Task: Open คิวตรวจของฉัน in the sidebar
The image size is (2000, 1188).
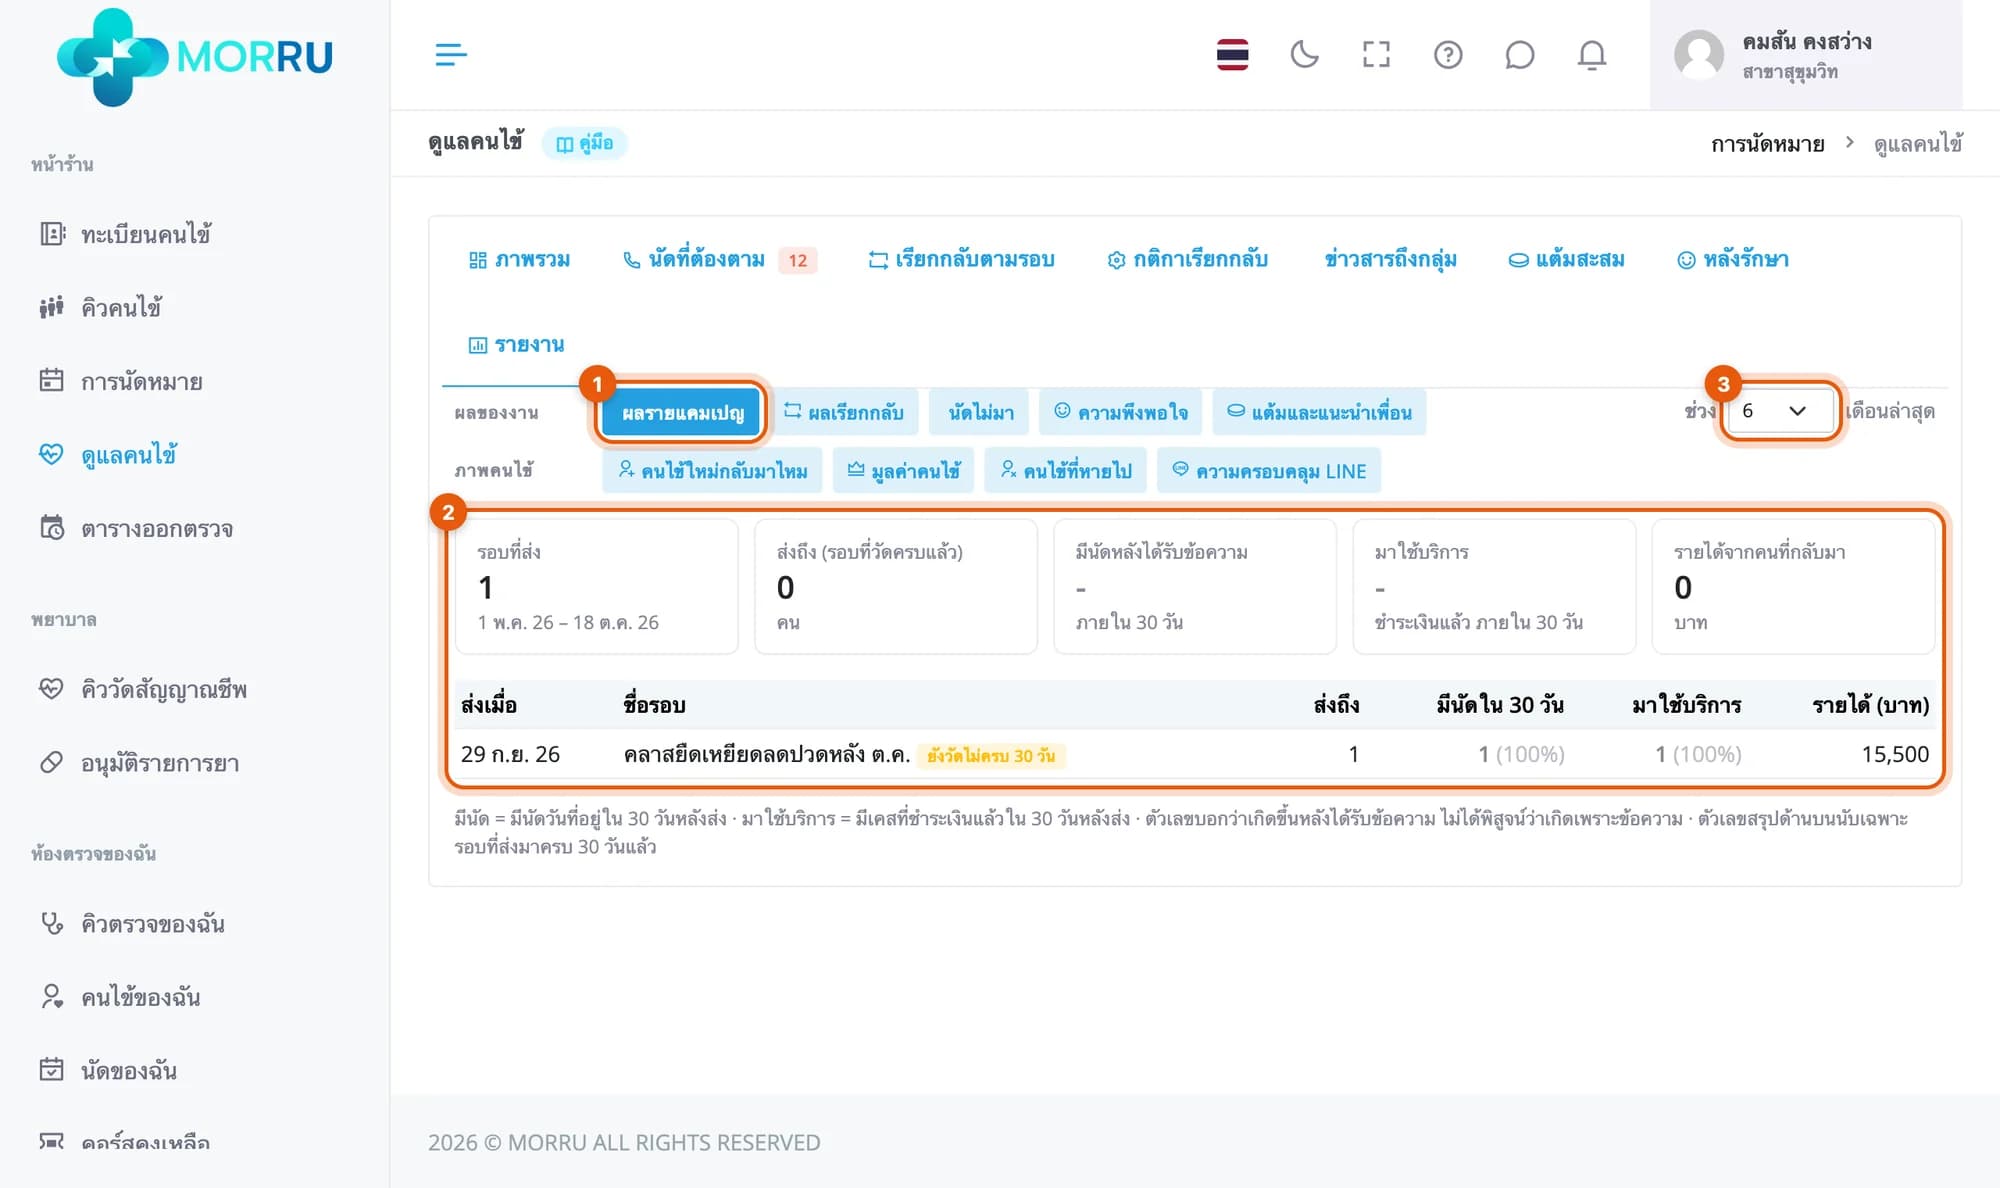Action: 132,923
